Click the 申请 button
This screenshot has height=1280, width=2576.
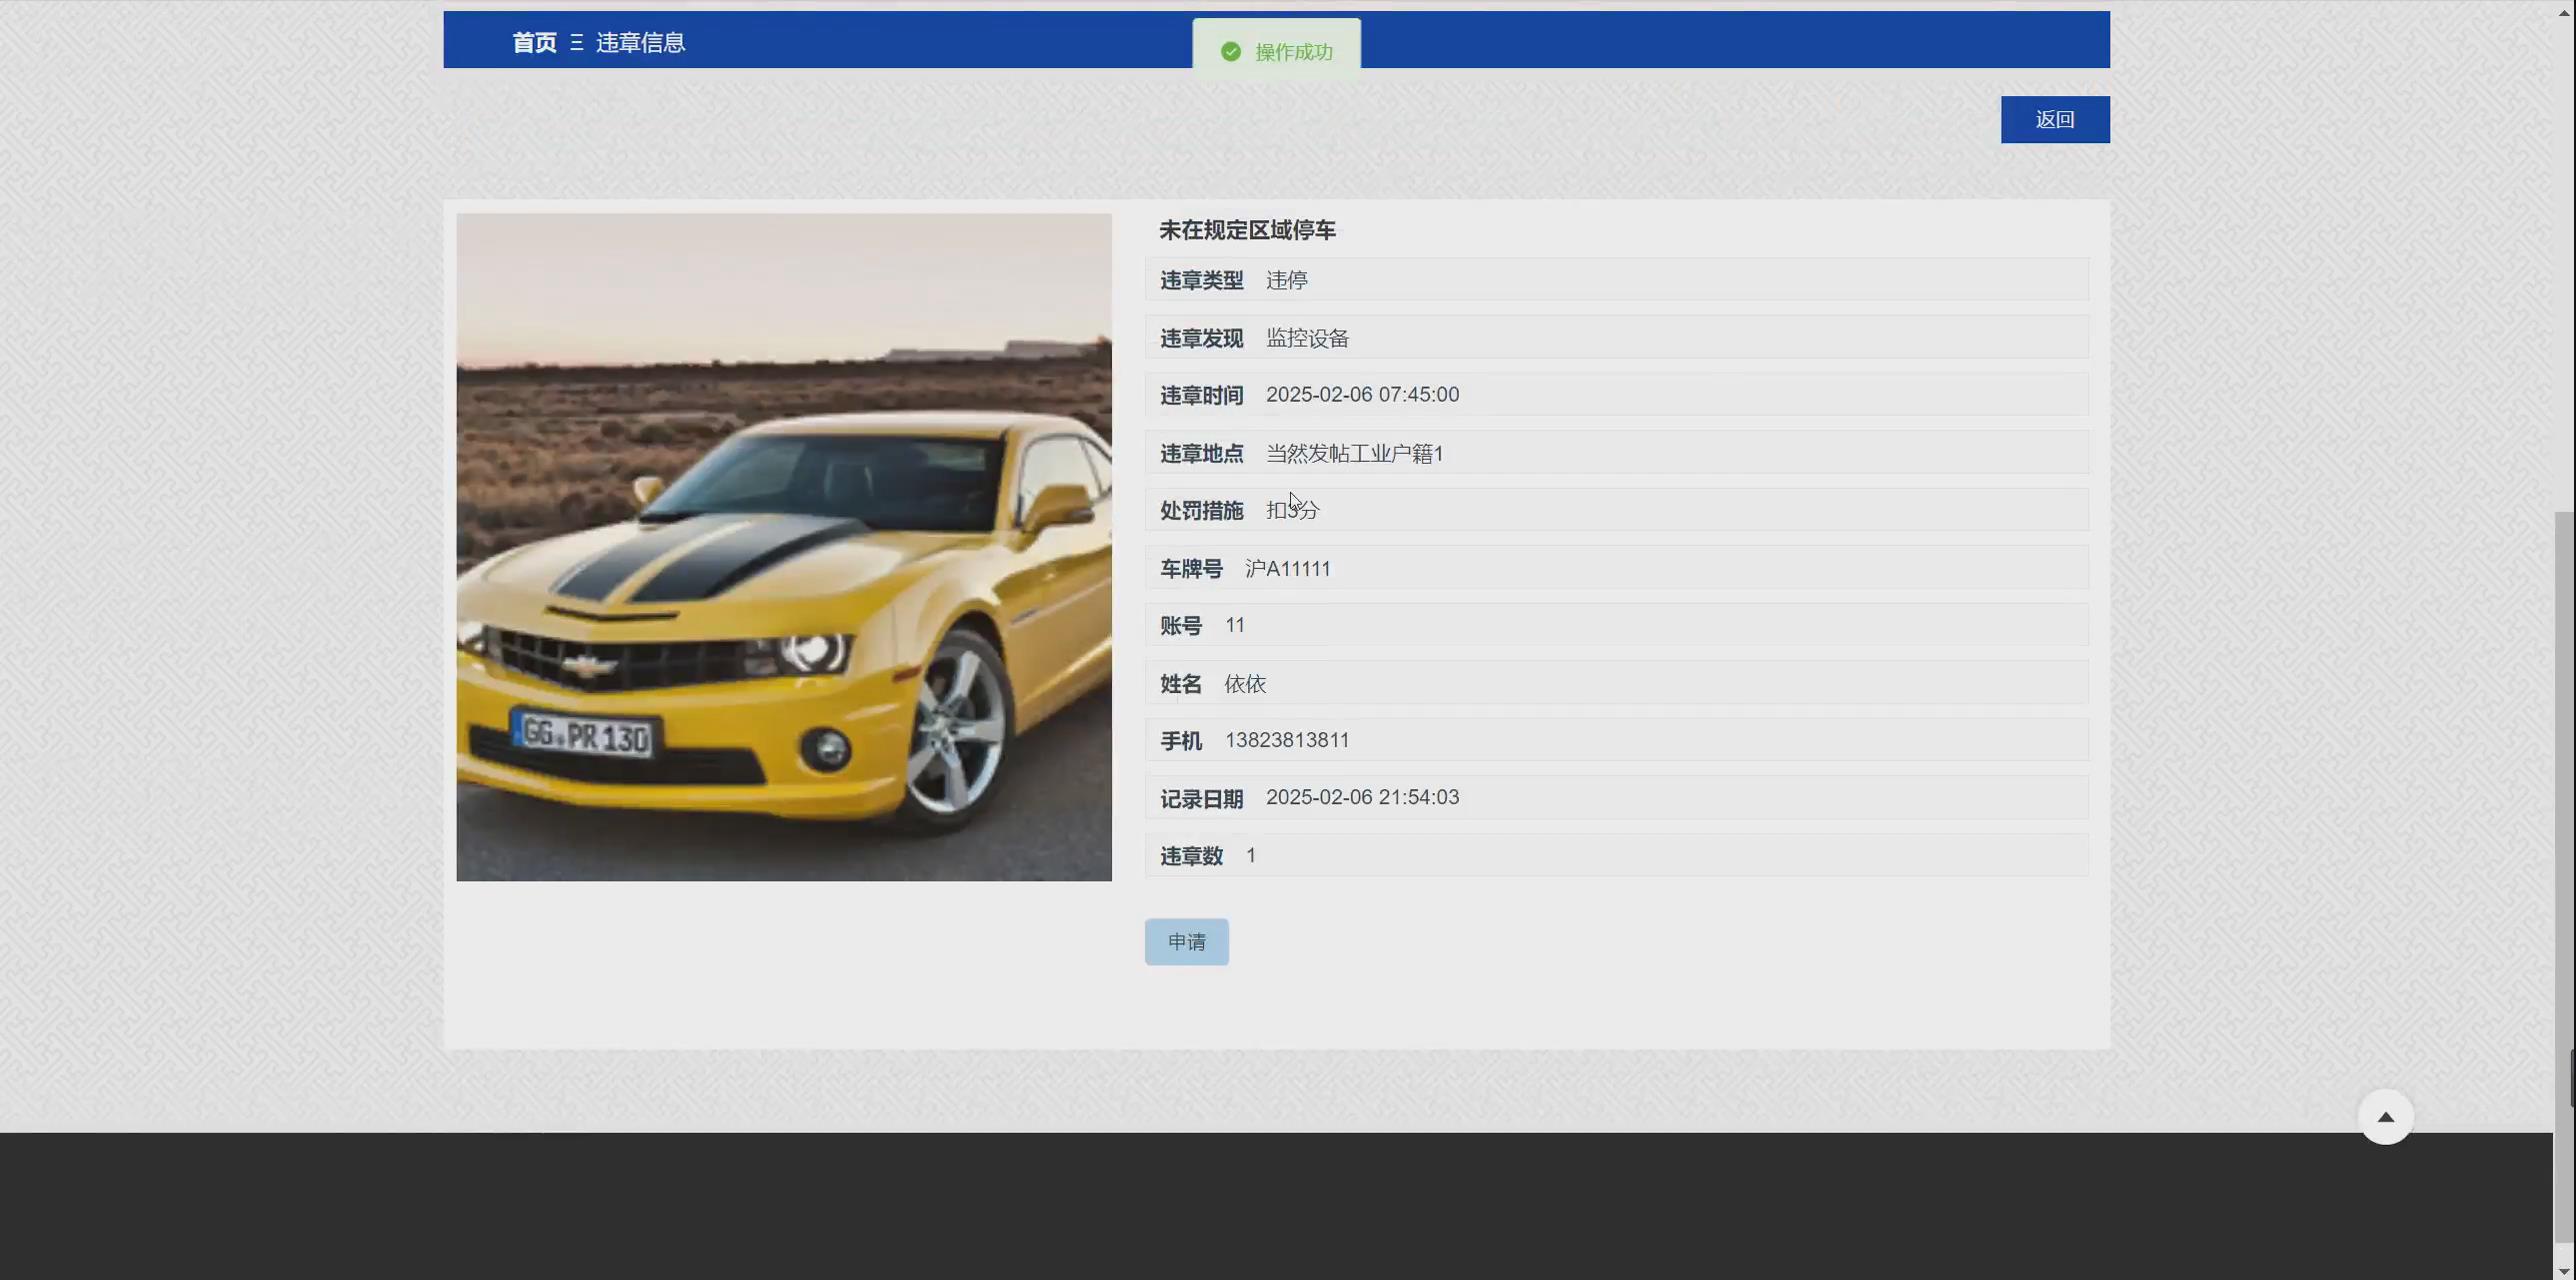point(1186,941)
